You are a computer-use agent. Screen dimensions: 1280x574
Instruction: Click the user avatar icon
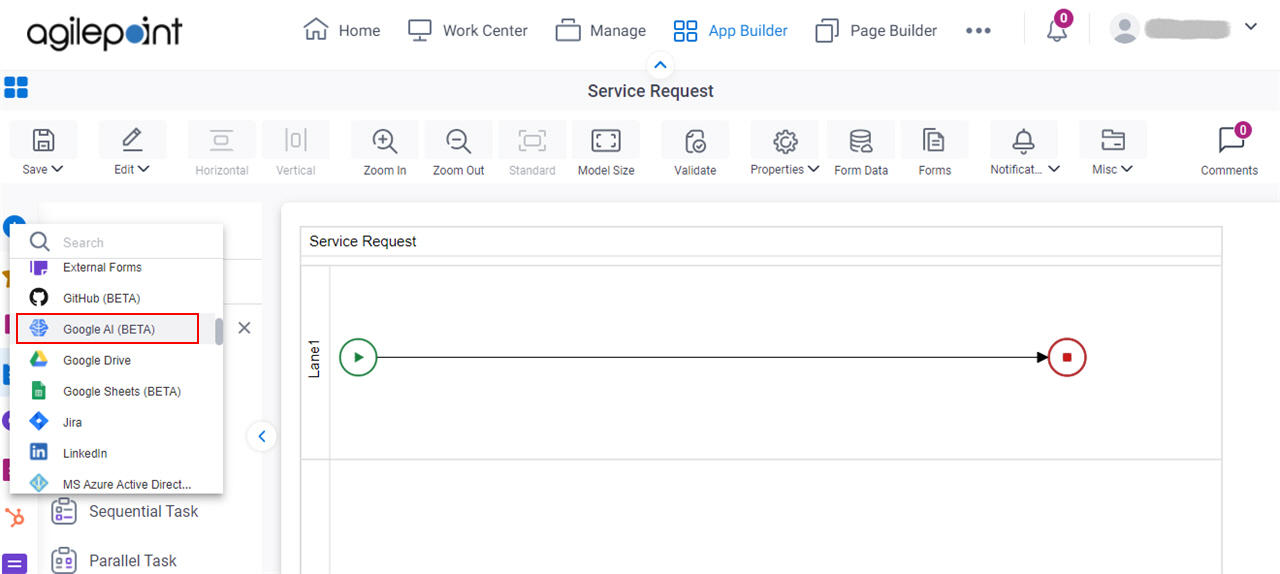coord(1125,29)
